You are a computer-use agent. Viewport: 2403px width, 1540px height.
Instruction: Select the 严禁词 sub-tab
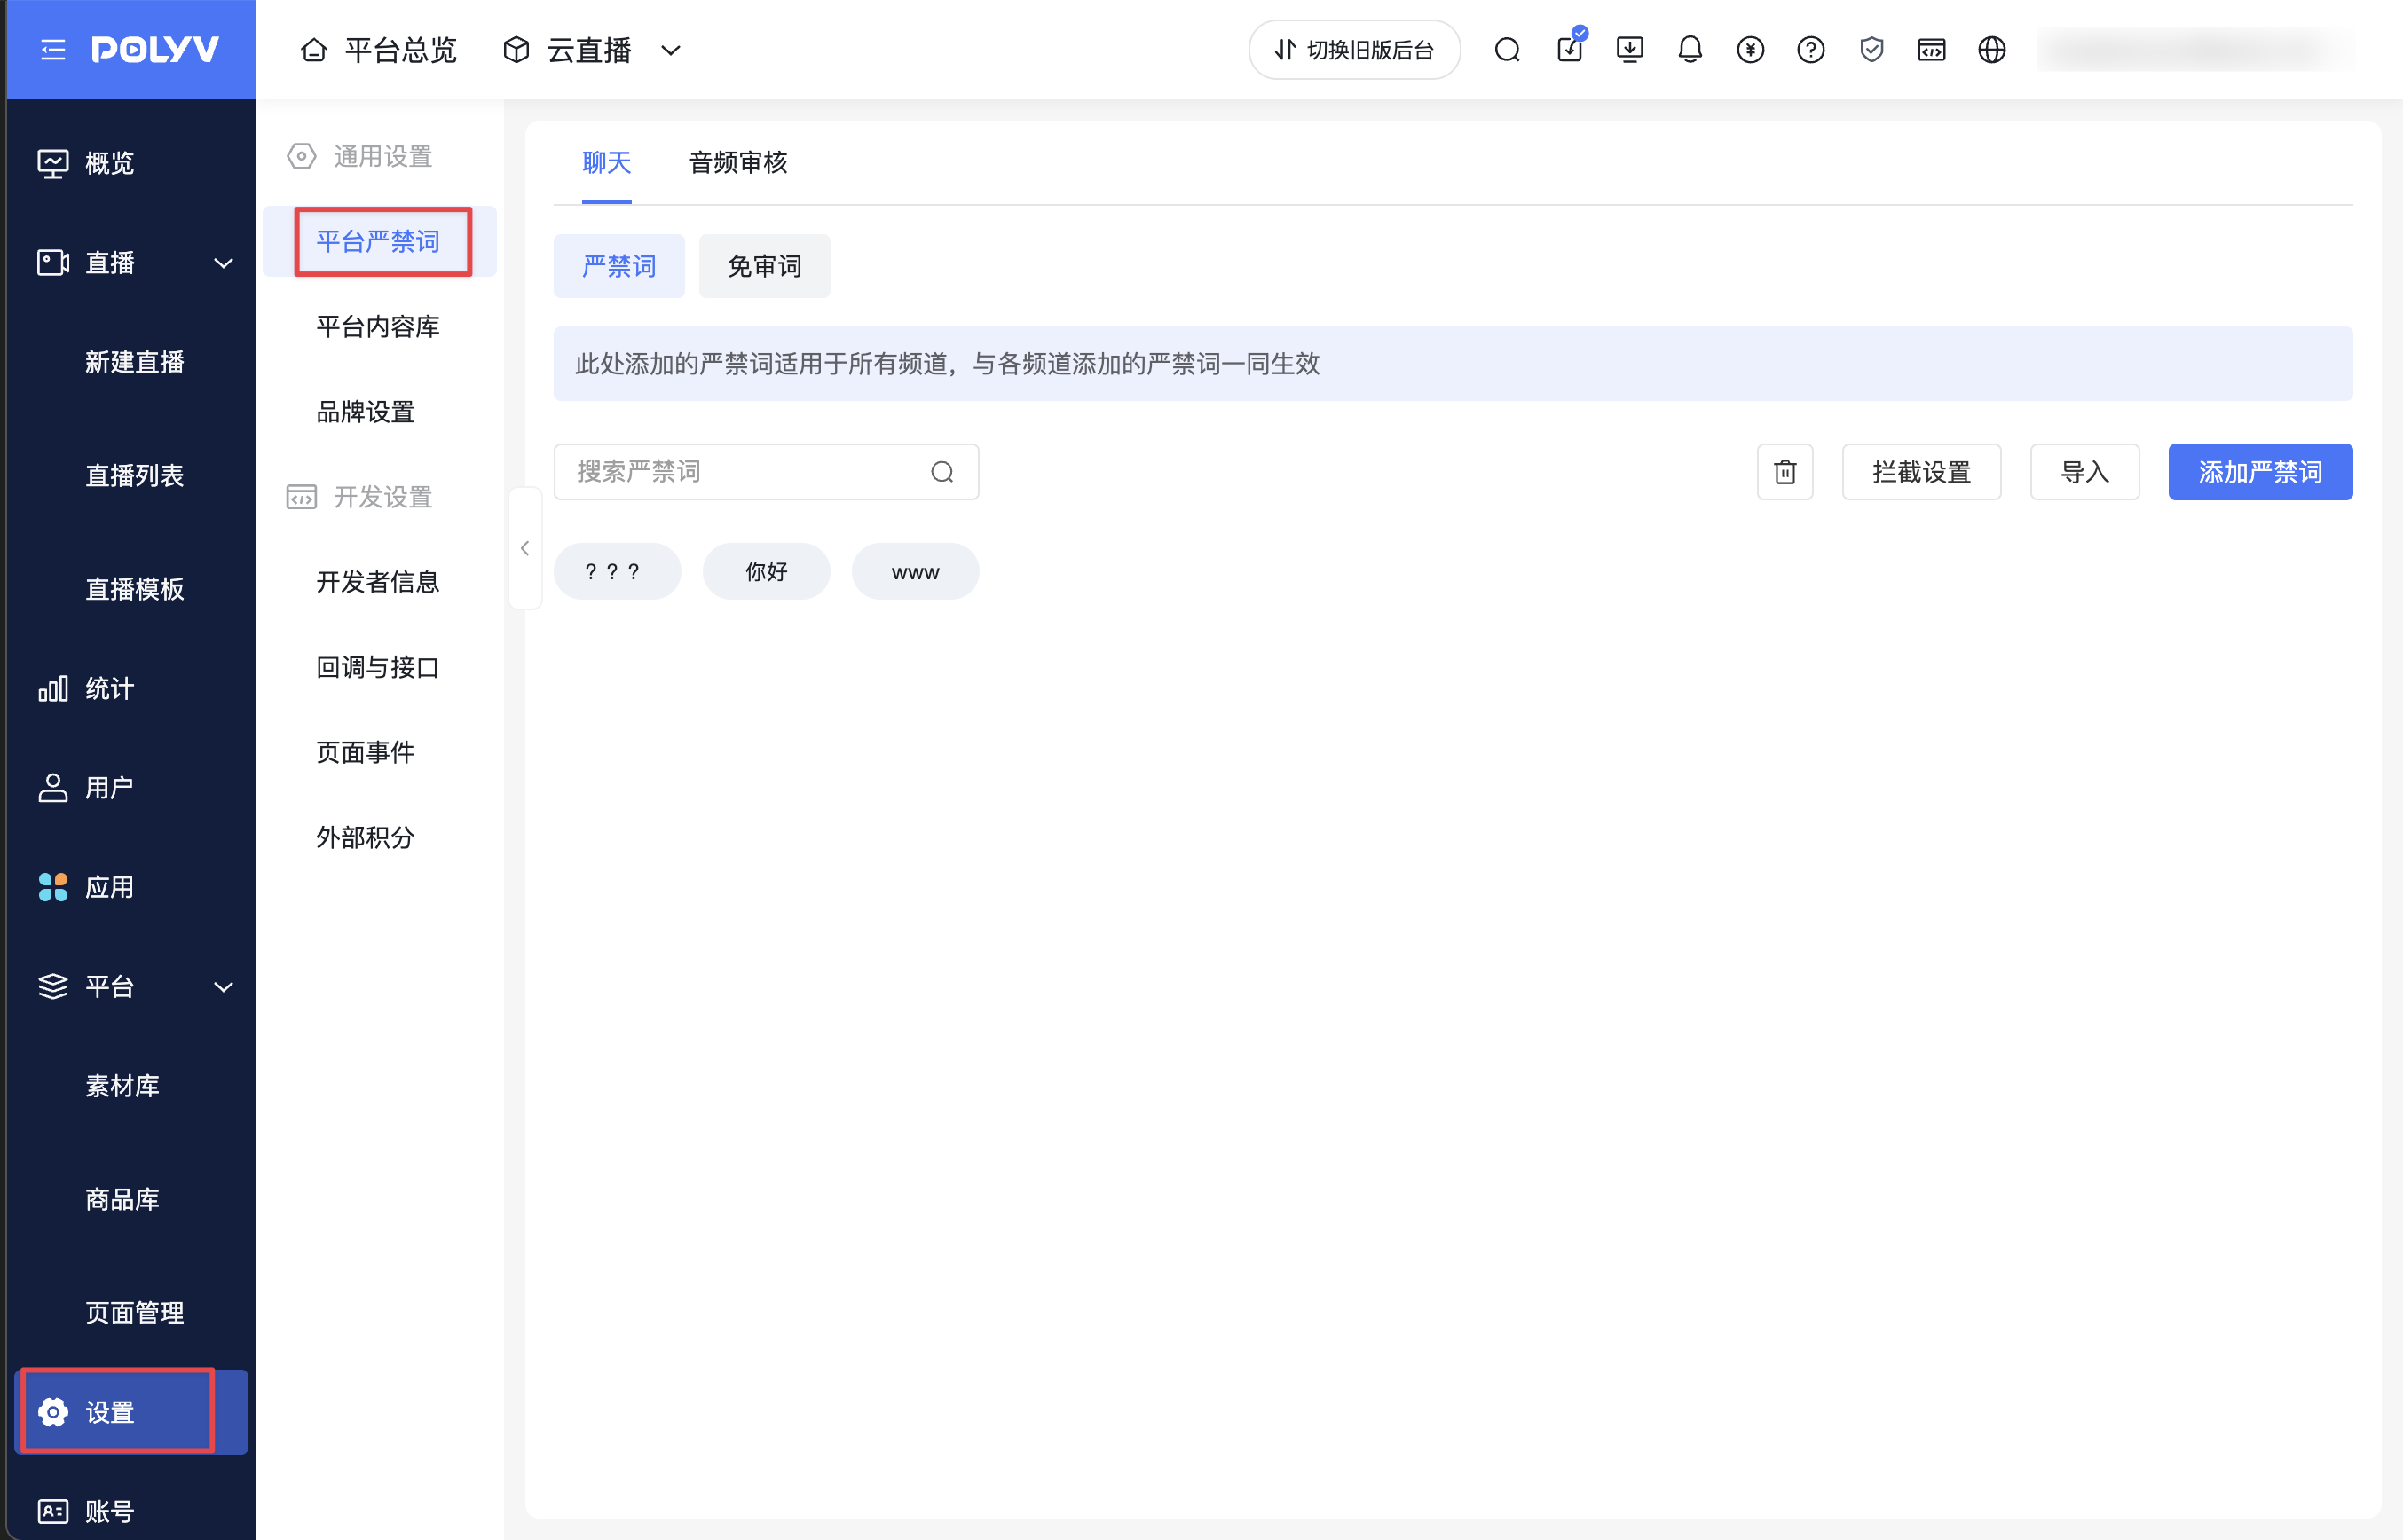pos(619,266)
